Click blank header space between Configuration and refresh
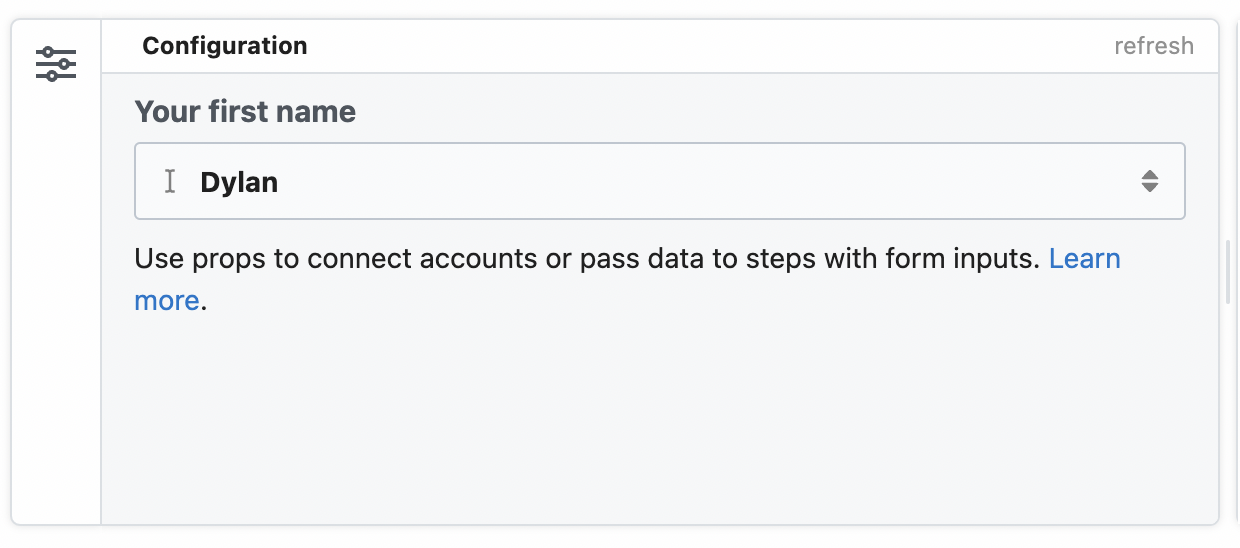Screen dimensions: 1240x548 [x=700, y=46]
